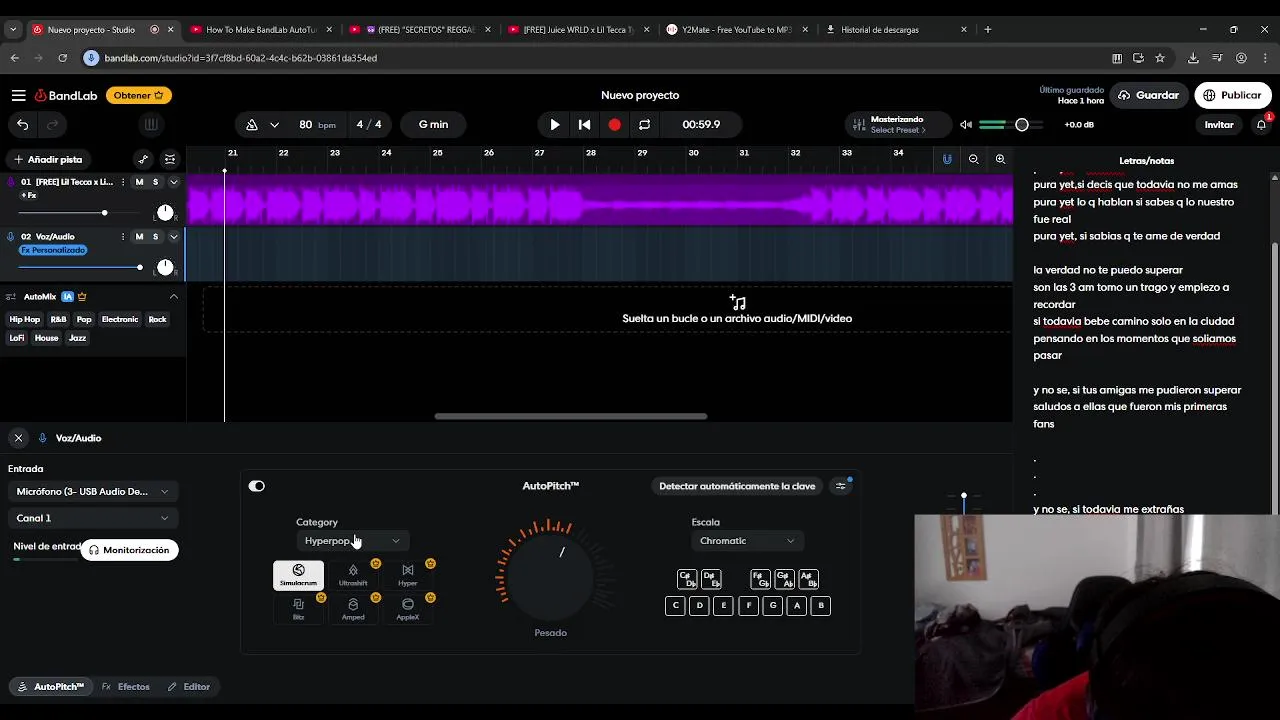Open Select Preset mastering dropdown
The height and width of the screenshot is (720, 1280).
tap(898, 130)
